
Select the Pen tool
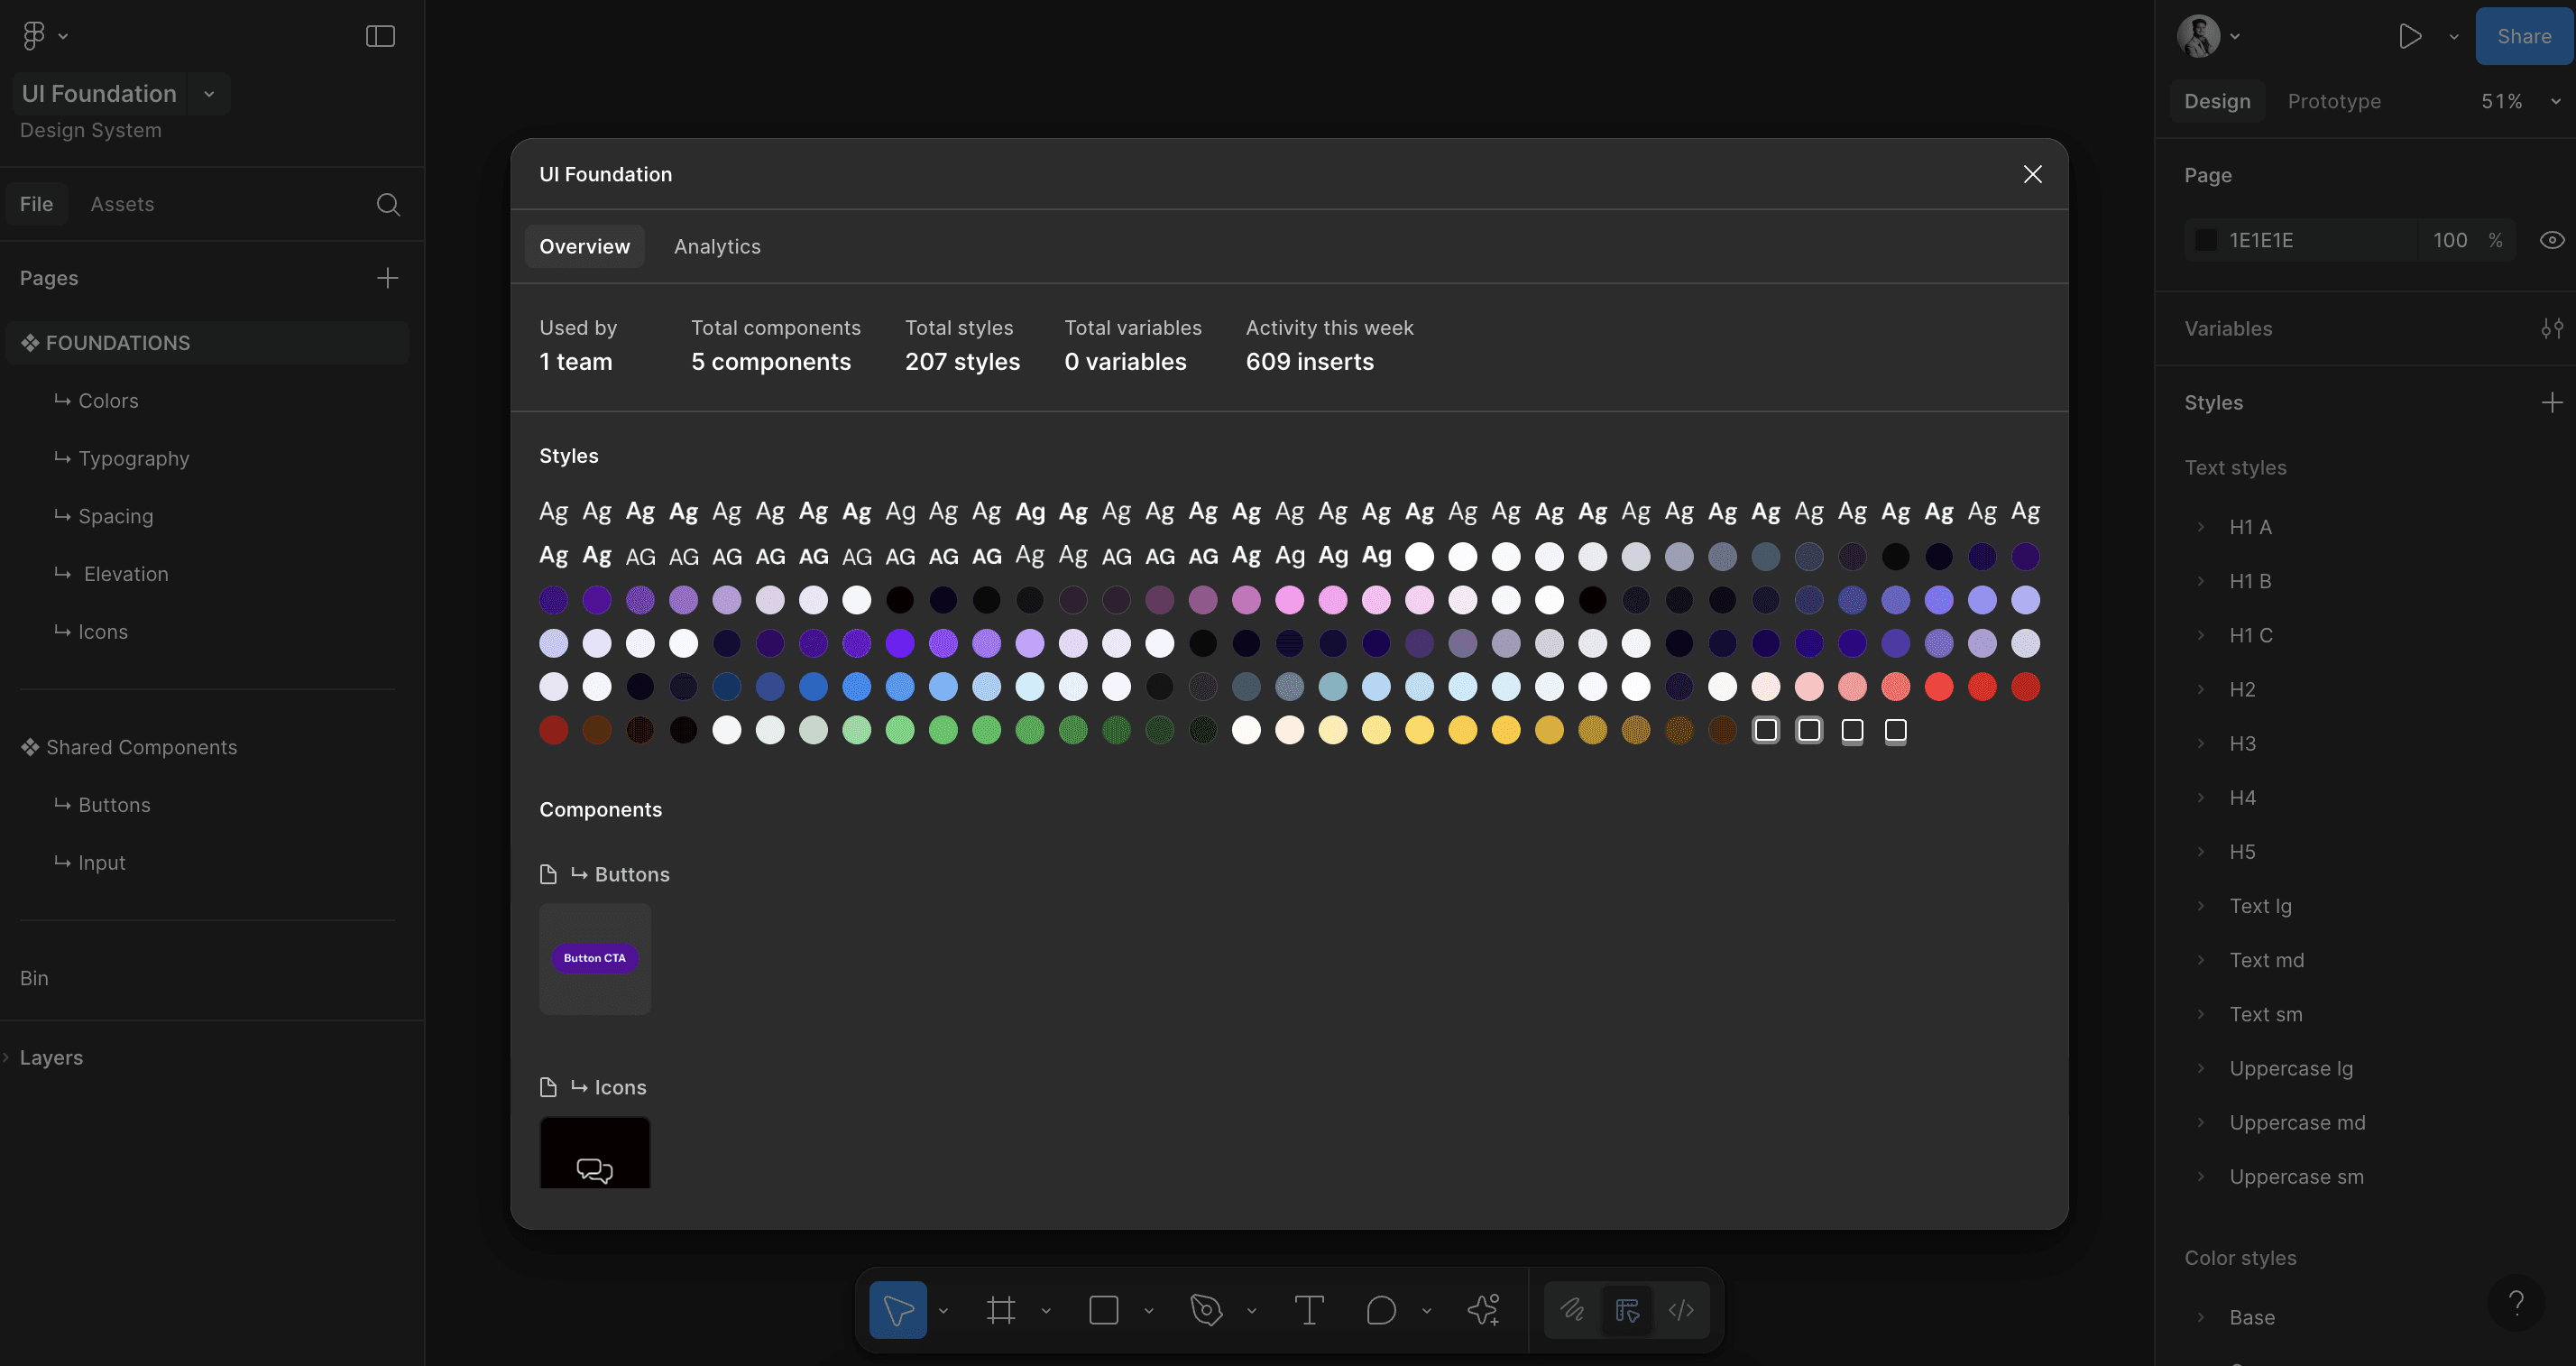point(1206,1309)
